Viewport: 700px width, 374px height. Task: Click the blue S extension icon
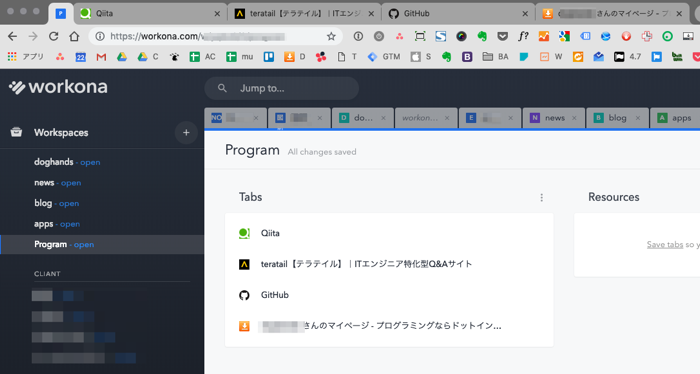point(441,37)
